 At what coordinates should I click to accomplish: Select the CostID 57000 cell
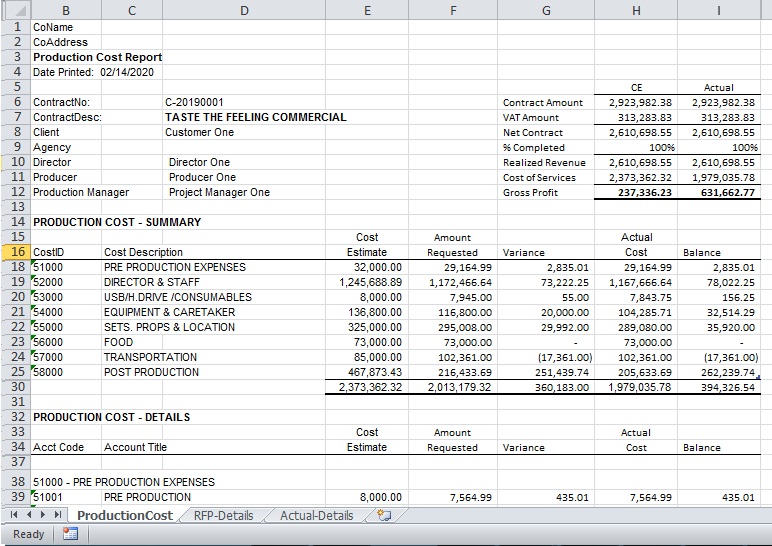point(50,357)
